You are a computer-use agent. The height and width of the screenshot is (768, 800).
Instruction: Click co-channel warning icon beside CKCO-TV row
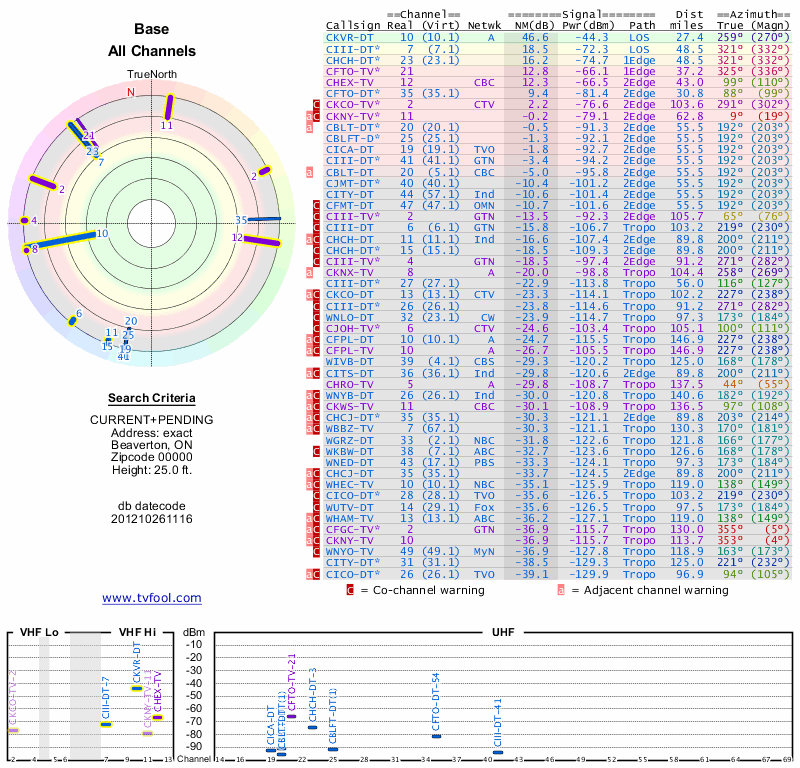(x=318, y=104)
